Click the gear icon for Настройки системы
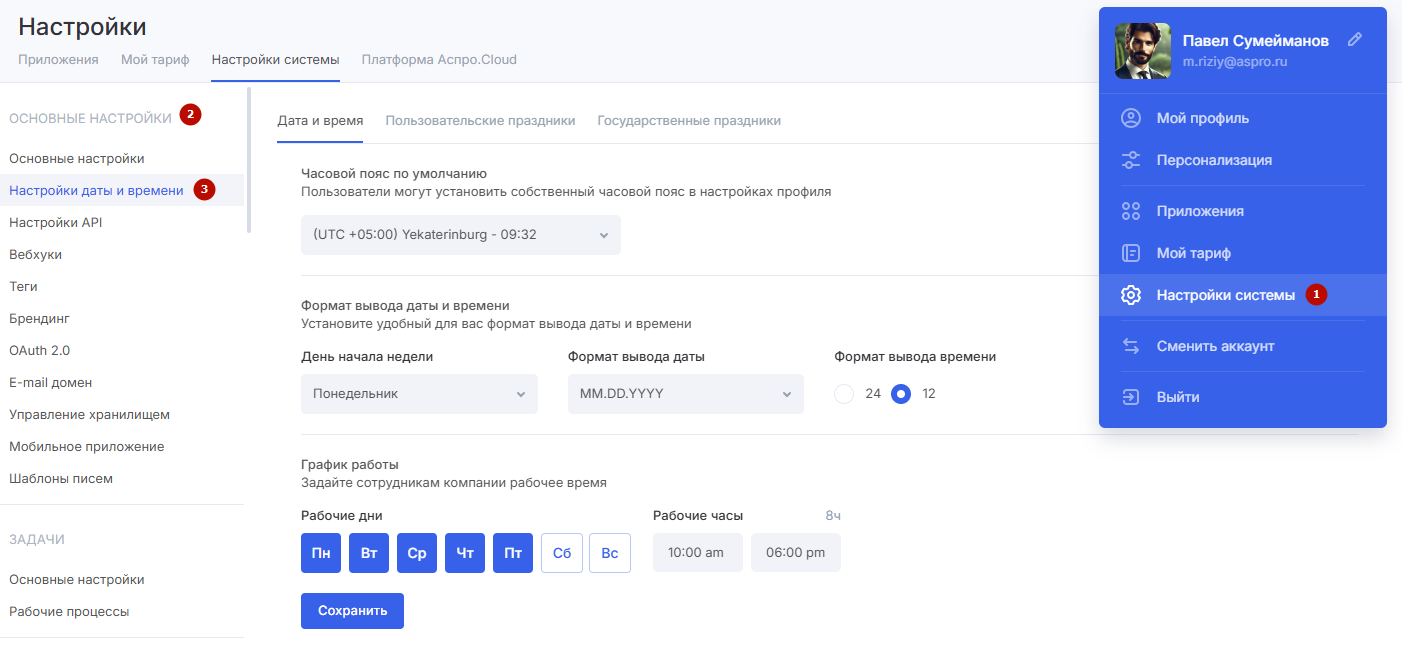The image size is (1402, 648). click(x=1131, y=295)
